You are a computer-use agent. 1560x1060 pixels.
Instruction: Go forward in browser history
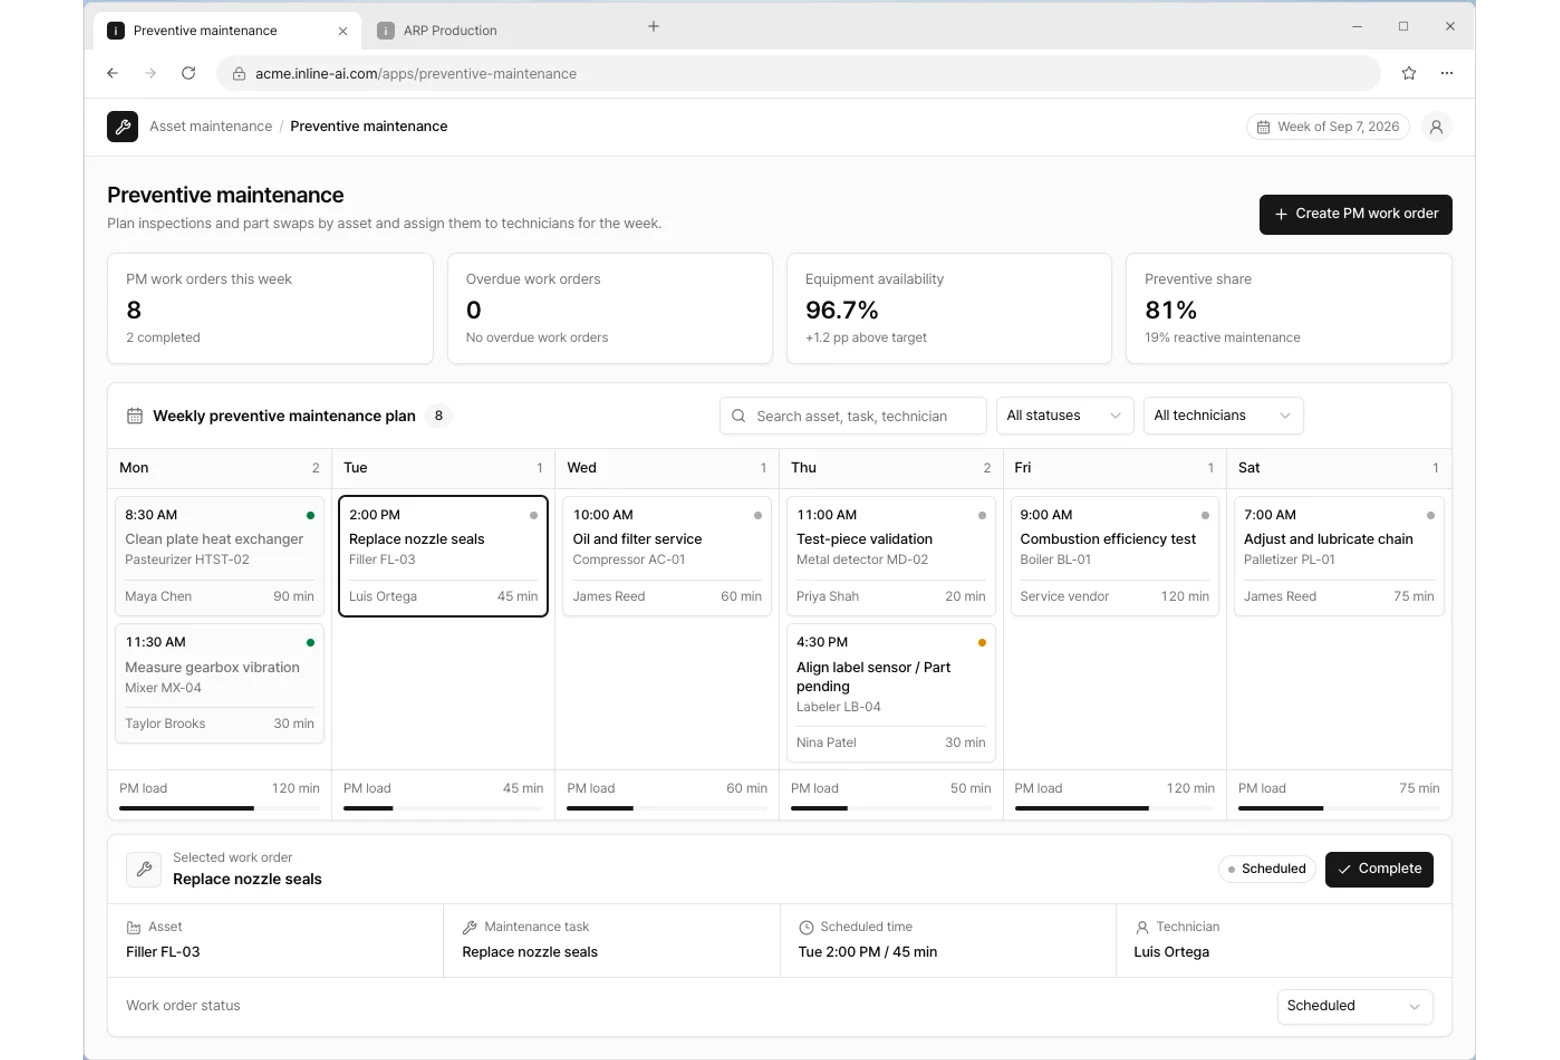(151, 73)
